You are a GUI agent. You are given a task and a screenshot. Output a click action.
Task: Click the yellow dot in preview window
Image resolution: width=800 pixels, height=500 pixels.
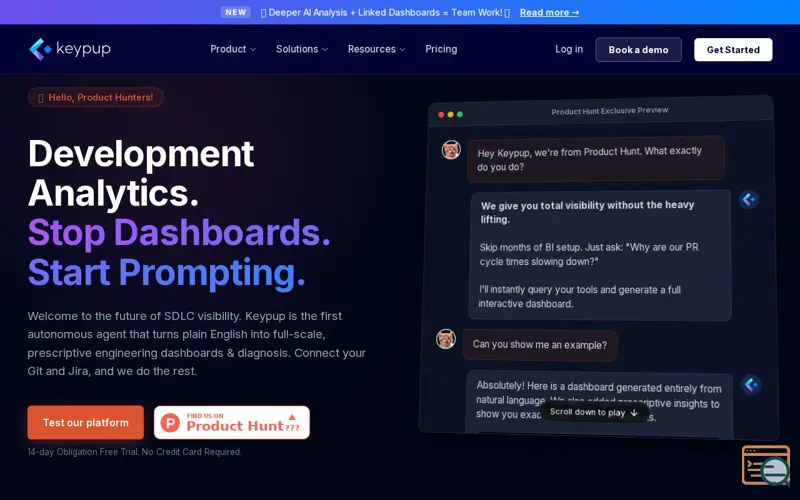click(451, 115)
